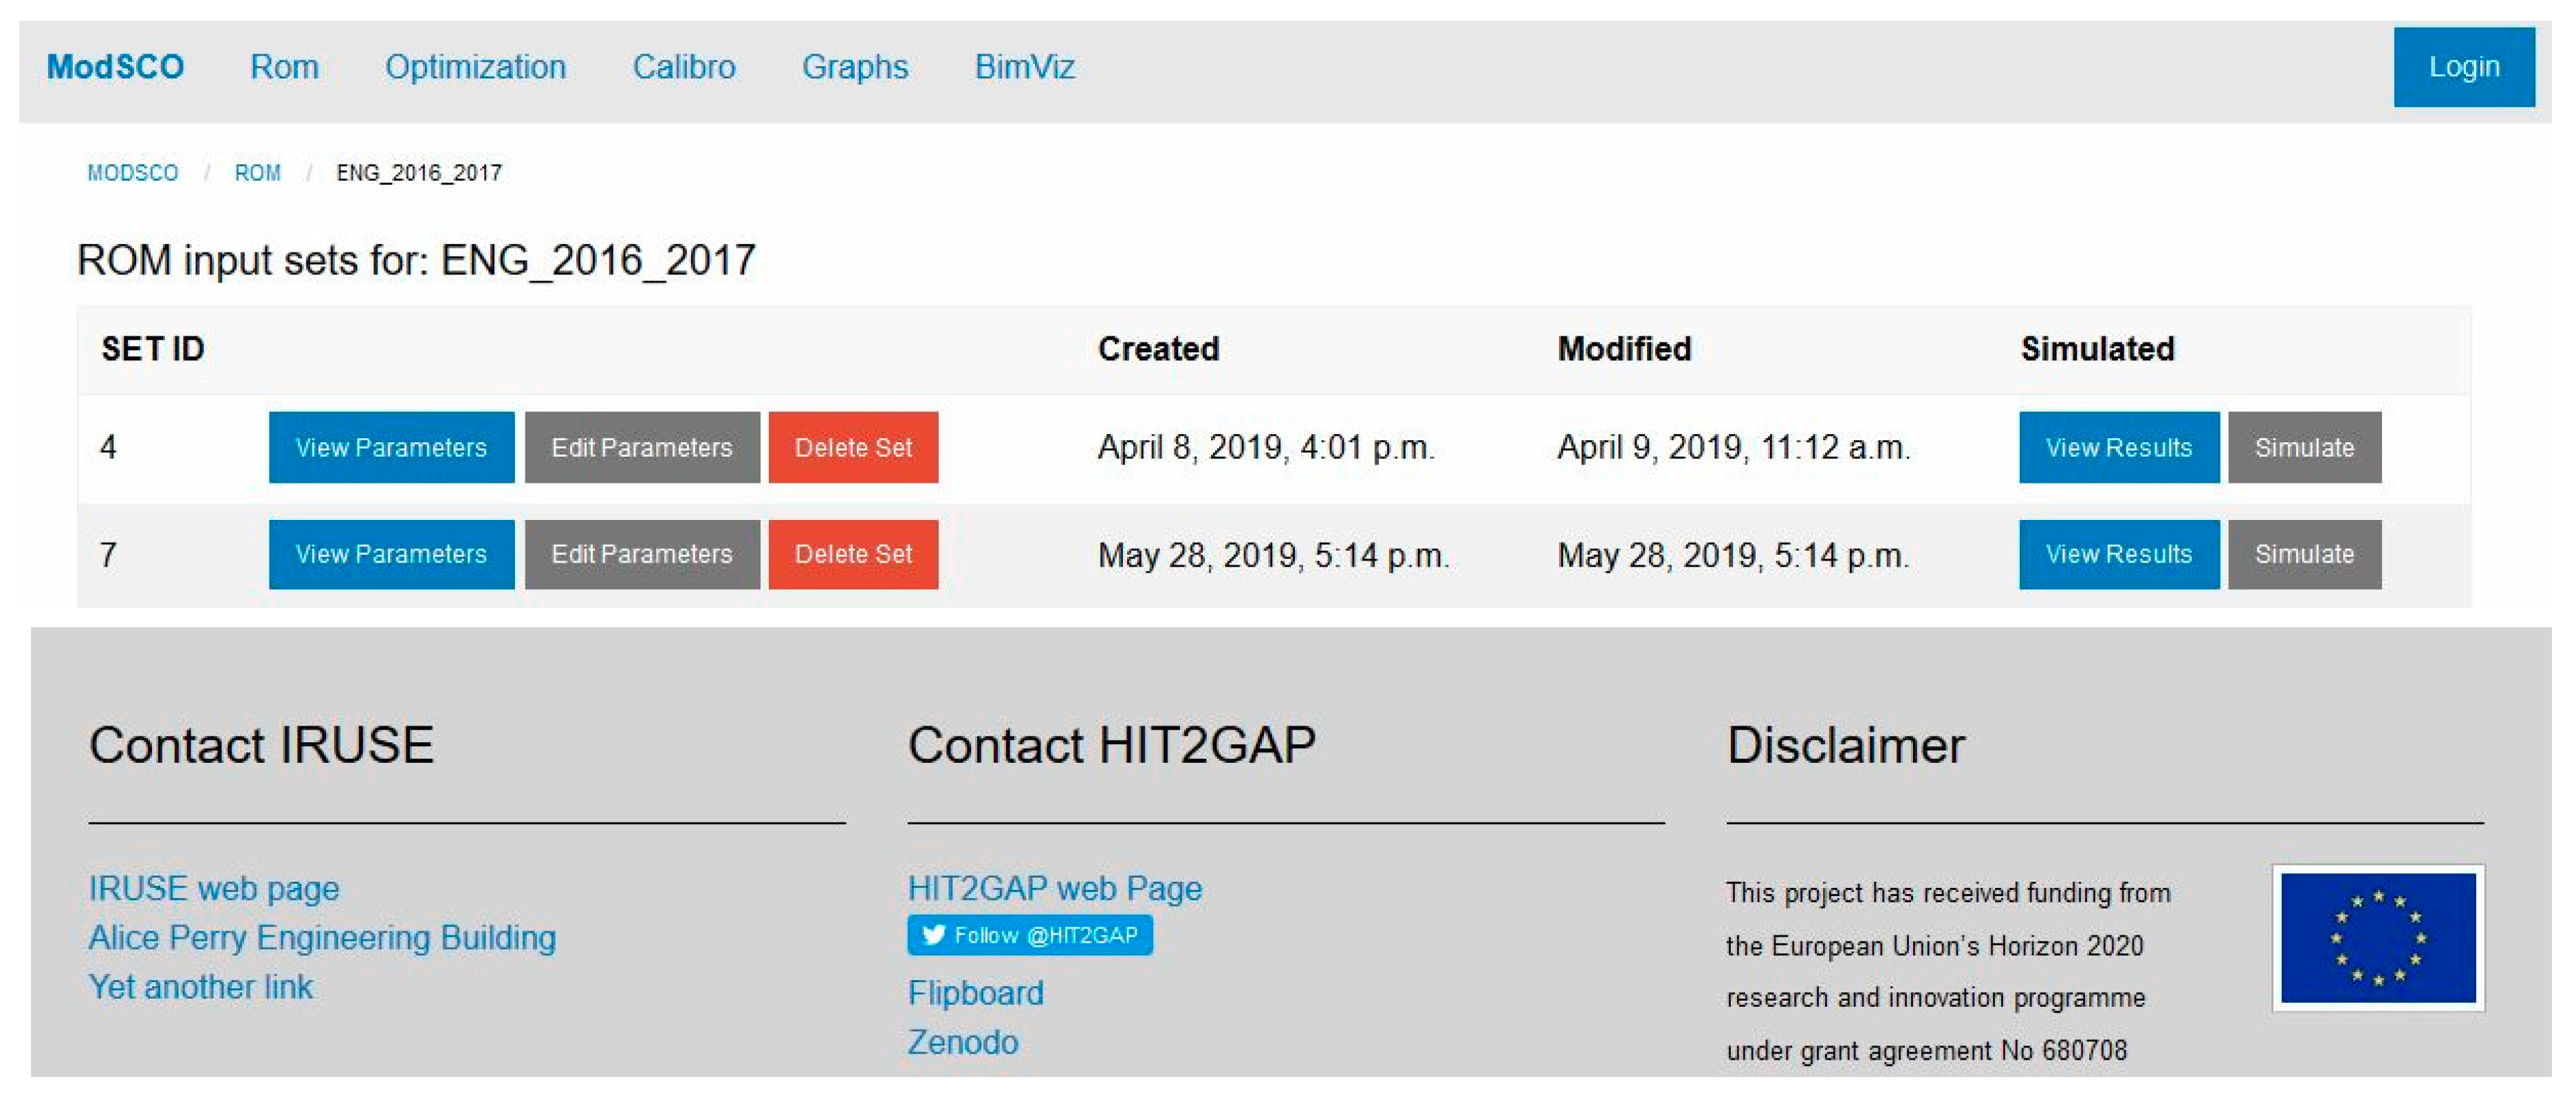Go to Calibro in the navbar
2576x1097 pixels.
[683, 67]
